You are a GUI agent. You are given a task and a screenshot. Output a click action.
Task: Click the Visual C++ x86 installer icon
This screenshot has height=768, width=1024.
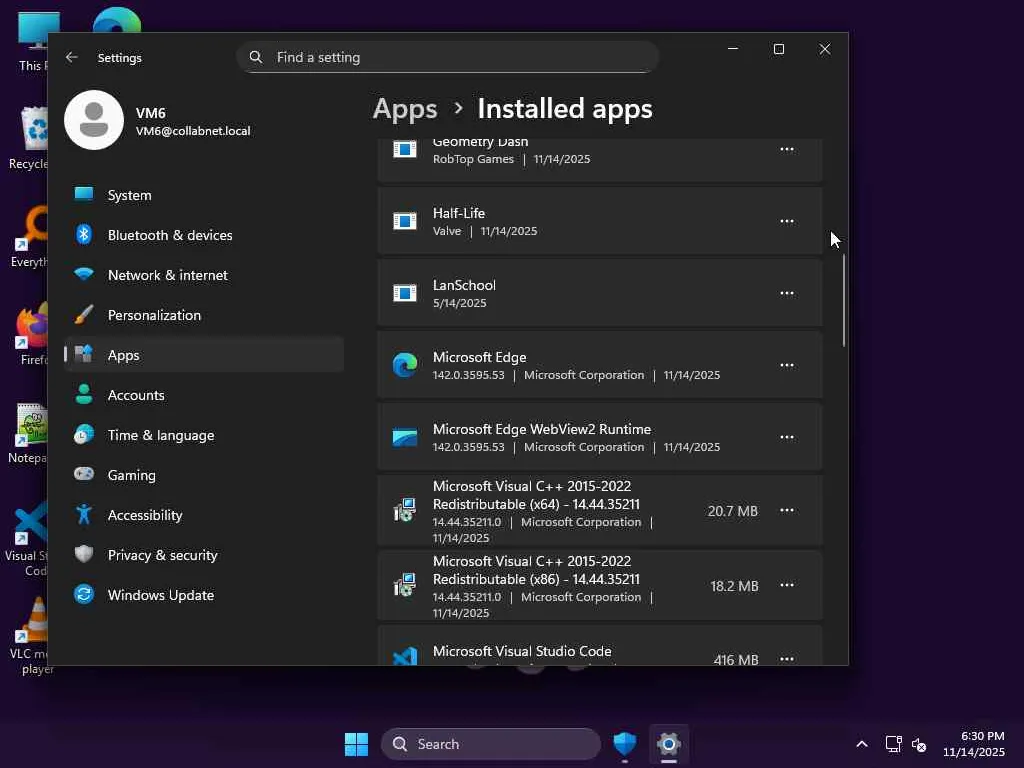tap(405, 585)
